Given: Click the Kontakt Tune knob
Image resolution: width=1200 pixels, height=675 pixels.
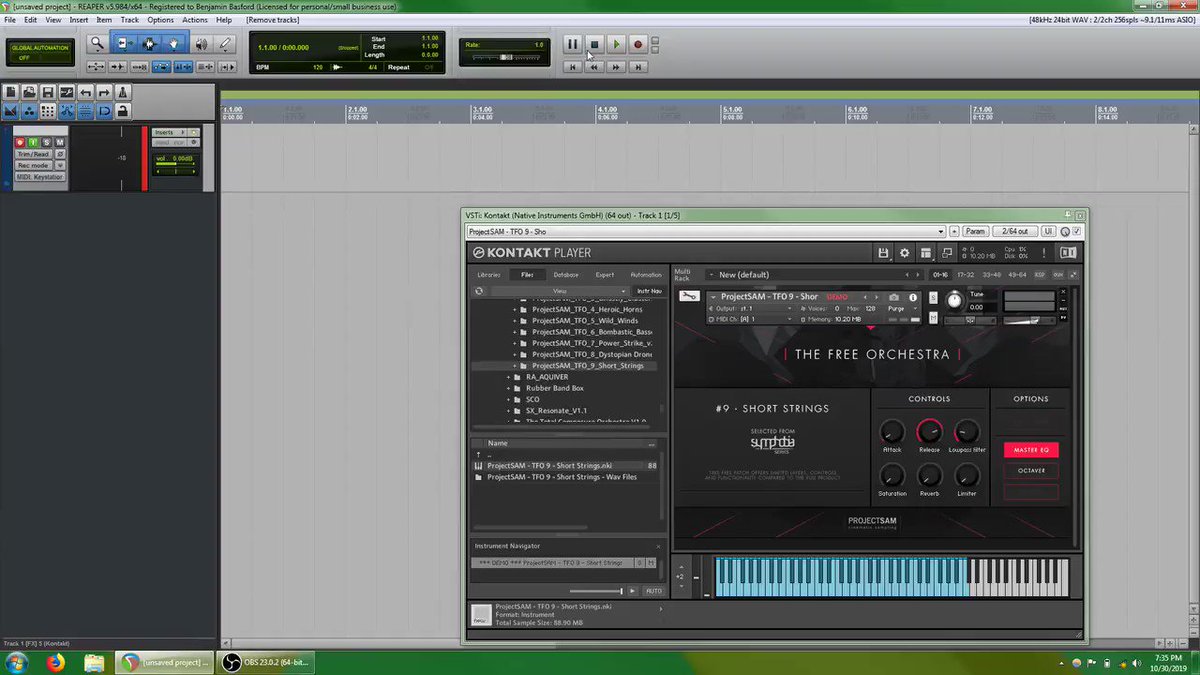Looking at the screenshot, I should (954, 300).
